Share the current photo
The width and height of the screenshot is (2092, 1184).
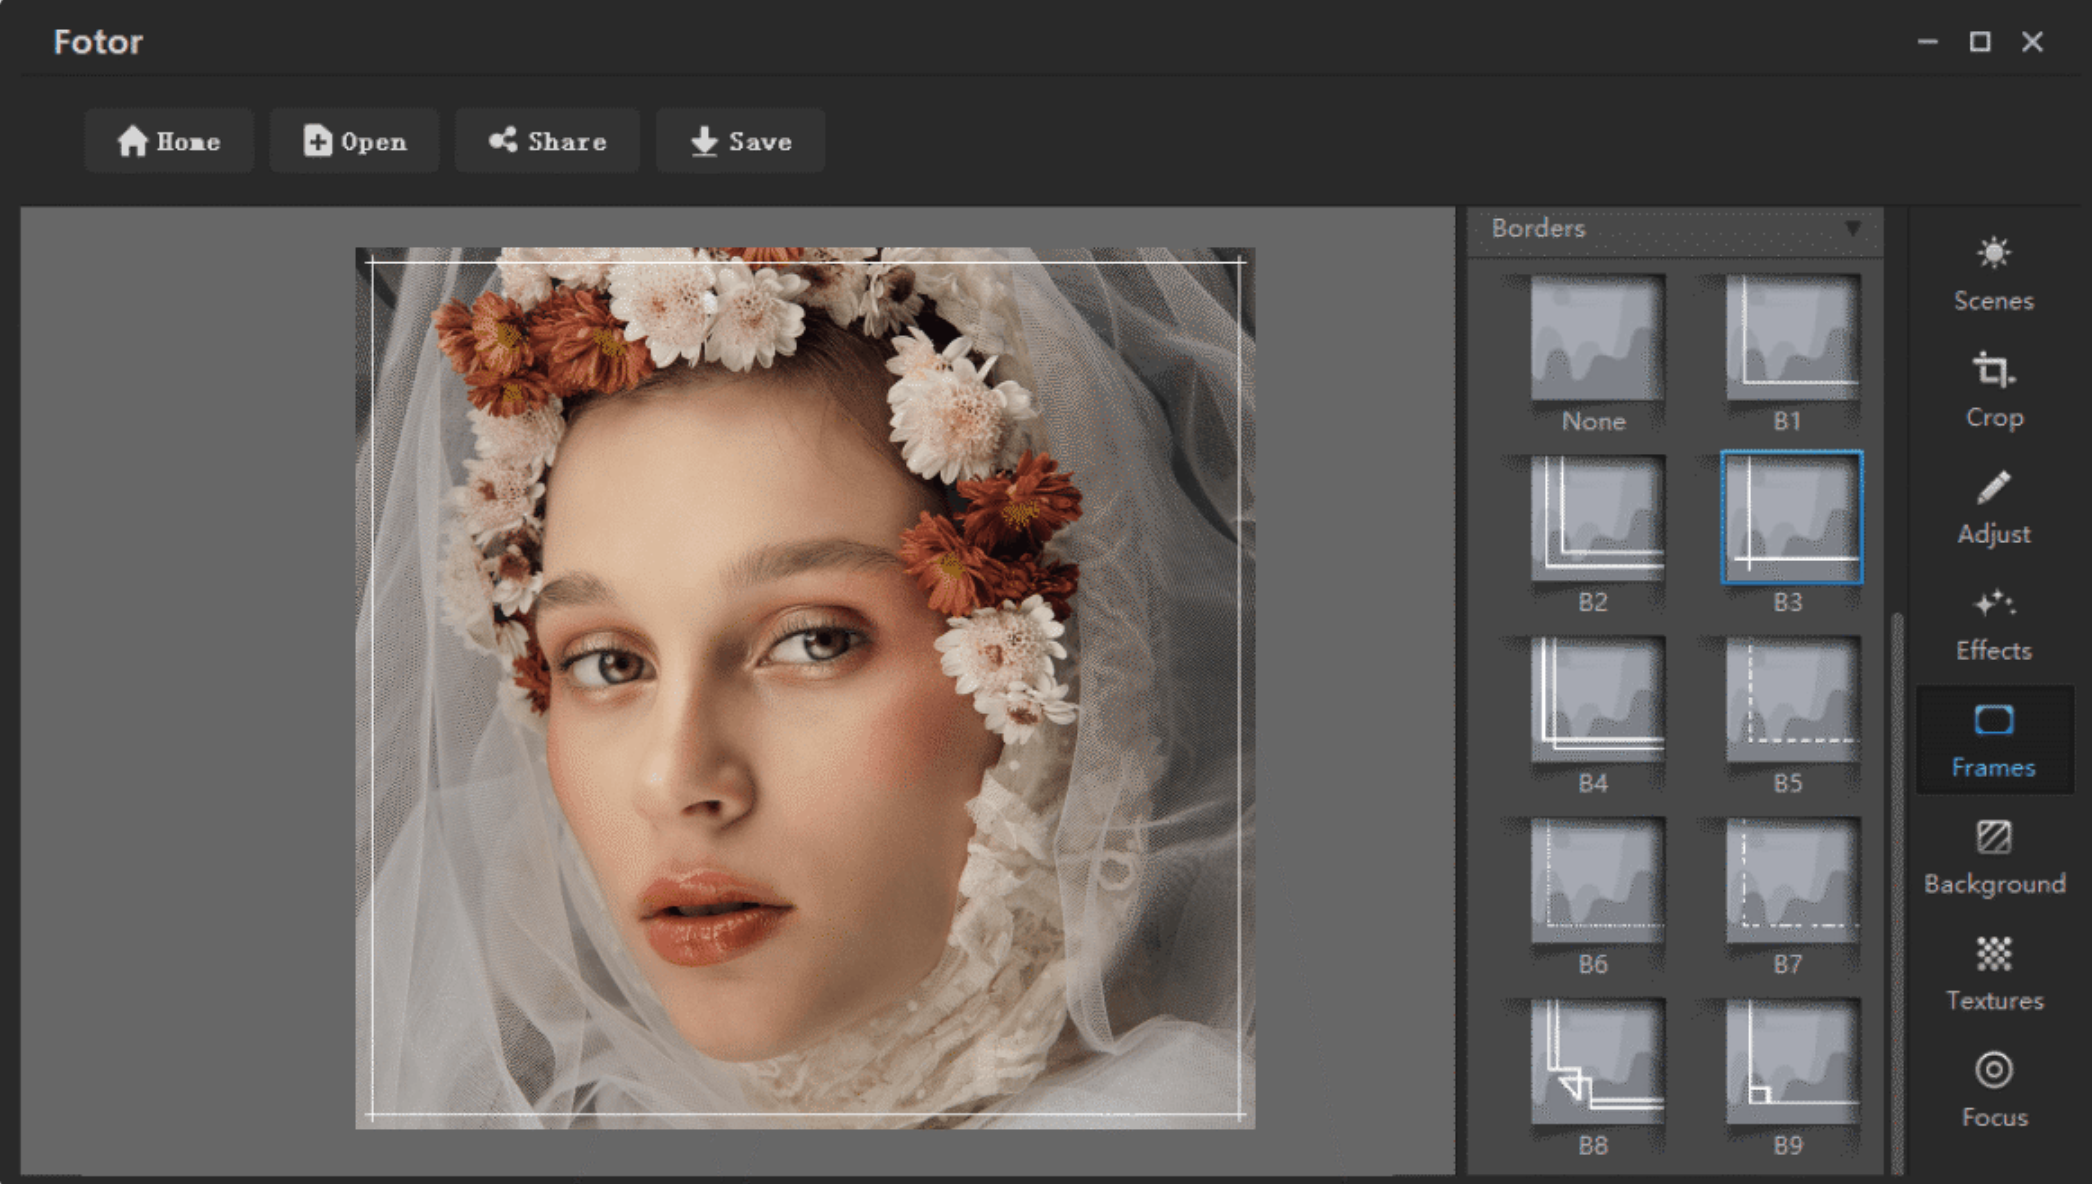(x=547, y=140)
